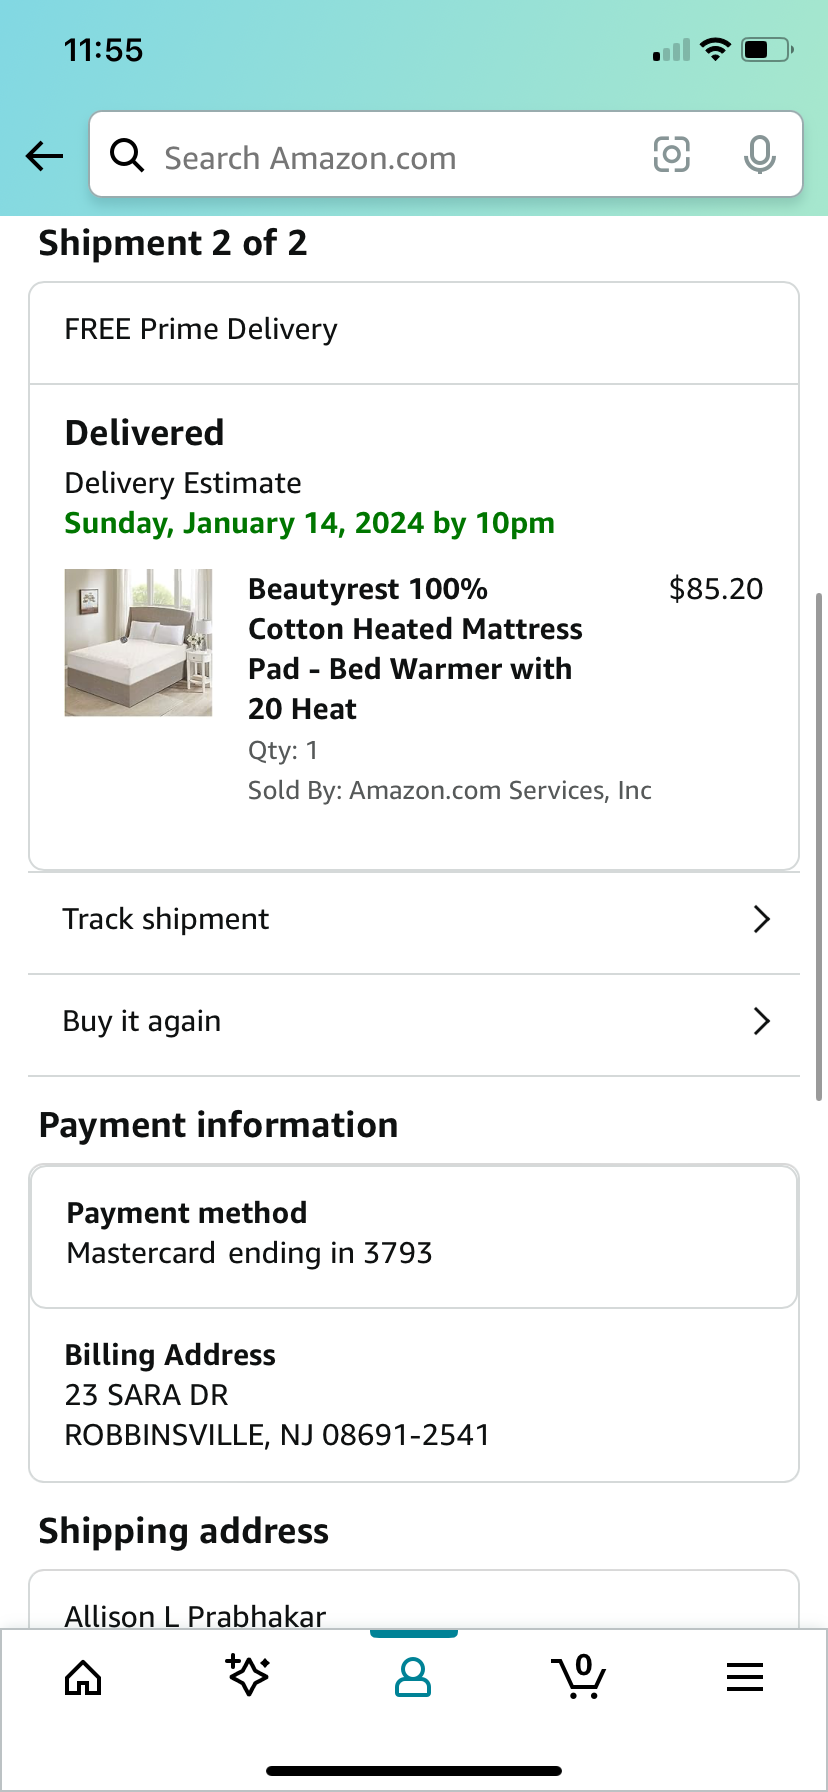828x1792 pixels.
Task: Expand the Track shipment chevron
Action: 762,919
